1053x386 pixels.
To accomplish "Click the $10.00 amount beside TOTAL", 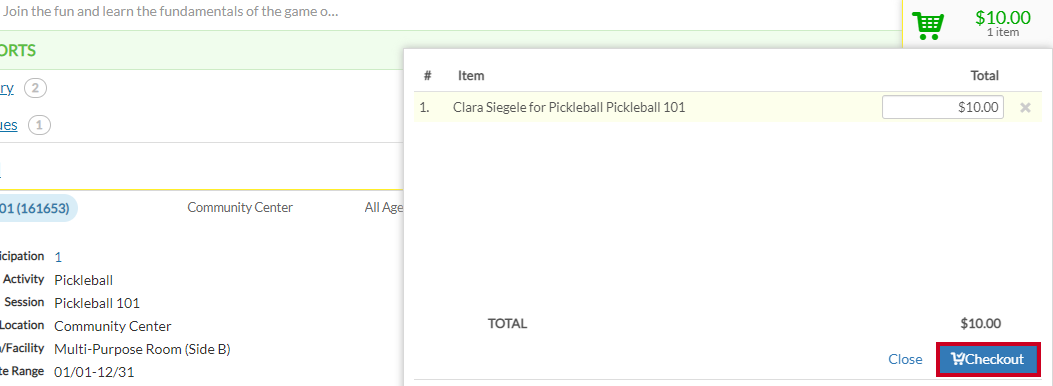I will pos(980,324).
